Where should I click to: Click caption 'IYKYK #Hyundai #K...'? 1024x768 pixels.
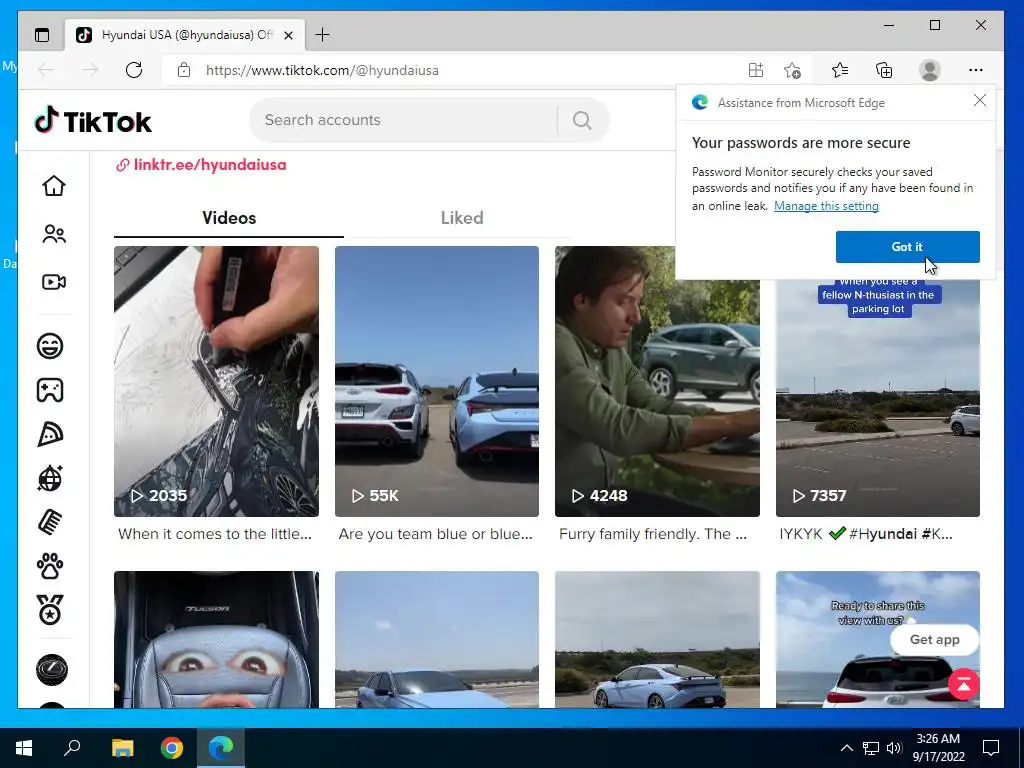coord(866,534)
